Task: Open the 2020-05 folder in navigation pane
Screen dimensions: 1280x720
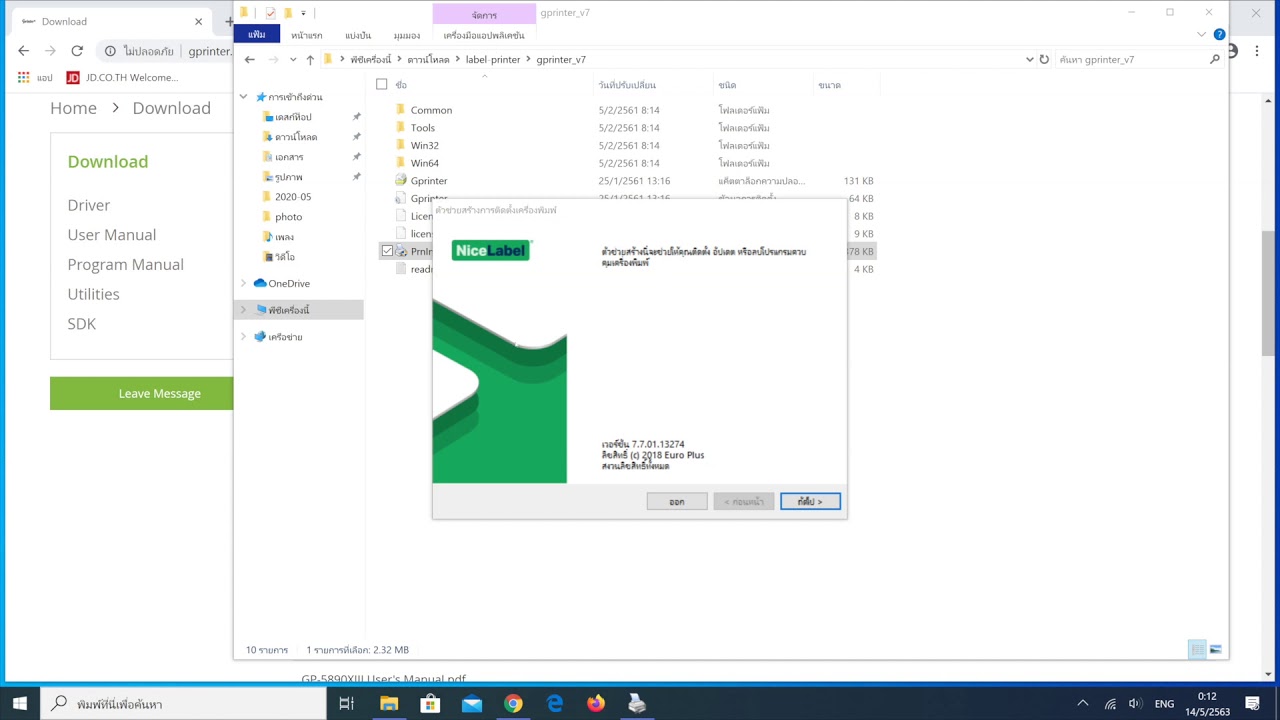Action: [x=293, y=197]
